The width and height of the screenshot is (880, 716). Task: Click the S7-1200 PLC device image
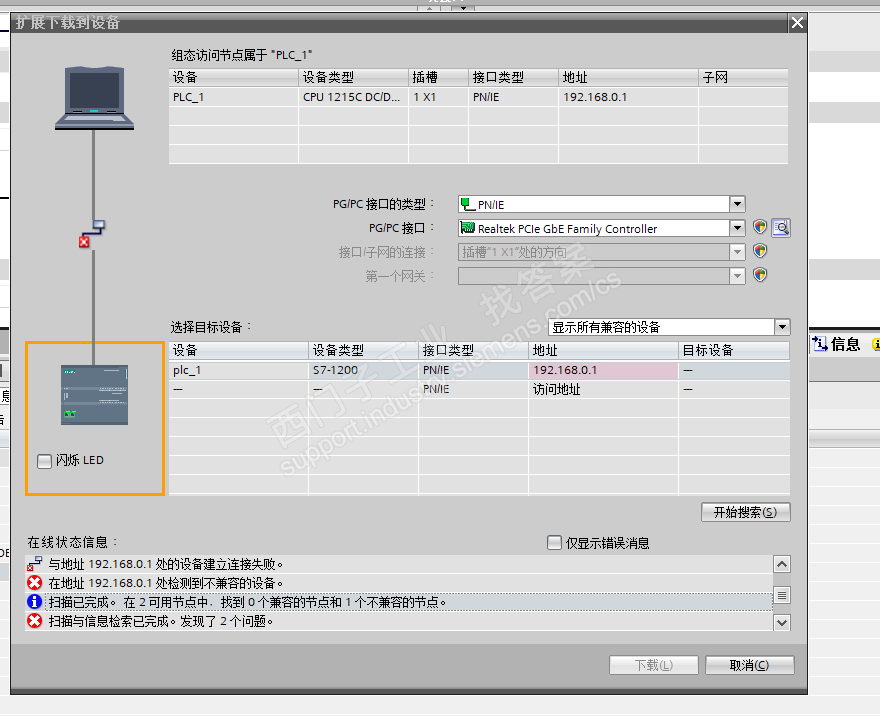(94, 394)
